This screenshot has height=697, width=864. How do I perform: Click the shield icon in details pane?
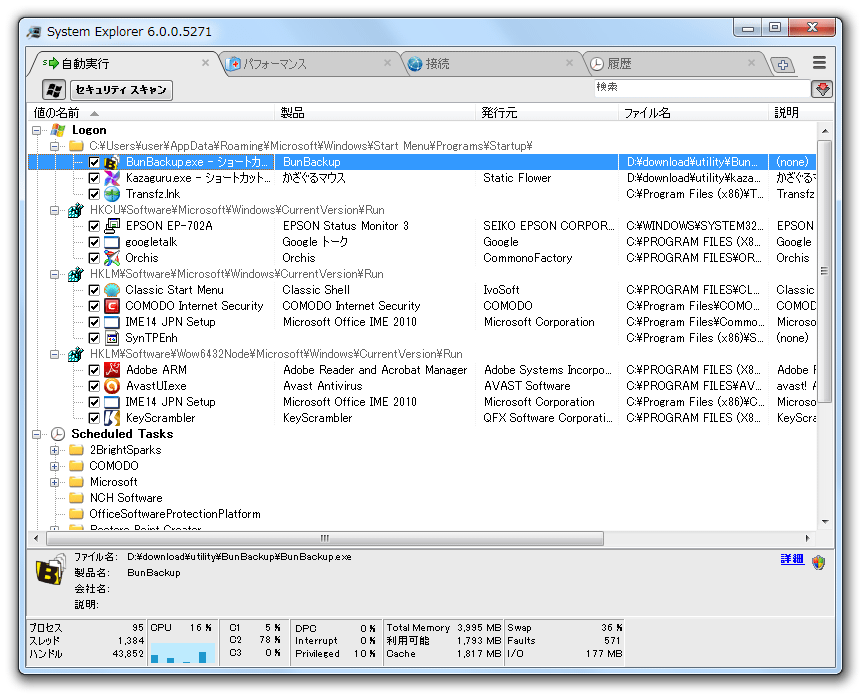[818, 562]
